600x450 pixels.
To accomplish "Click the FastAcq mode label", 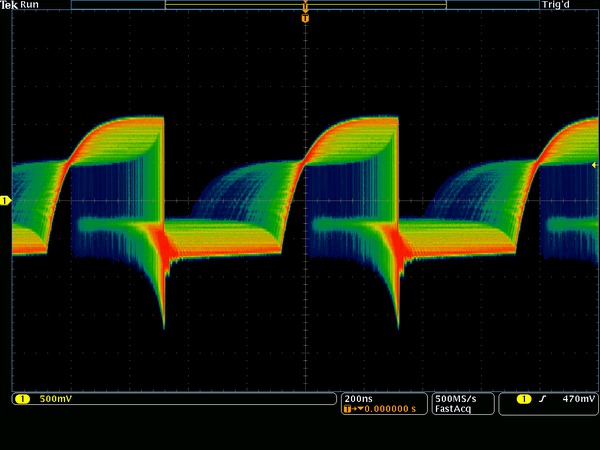I will pos(453,409).
